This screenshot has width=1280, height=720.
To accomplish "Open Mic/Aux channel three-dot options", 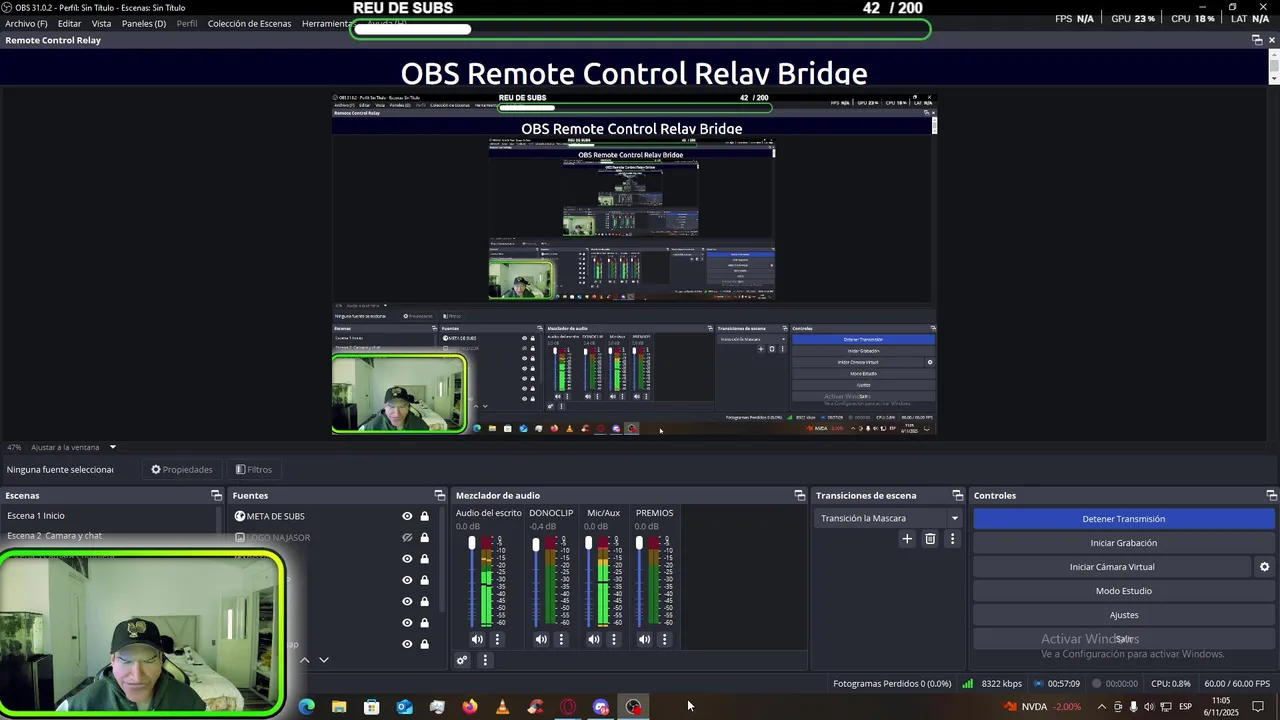I will click(x=614, y=639).
